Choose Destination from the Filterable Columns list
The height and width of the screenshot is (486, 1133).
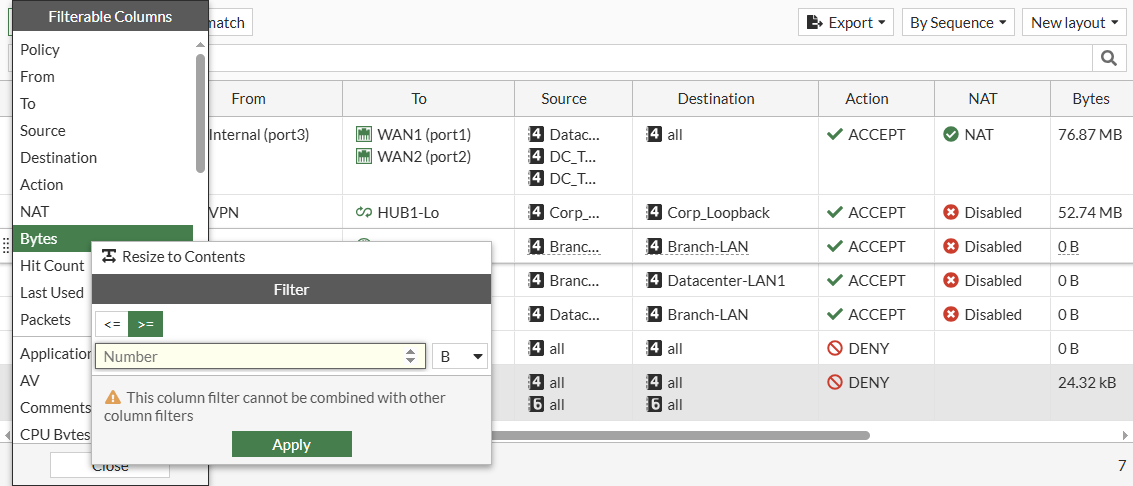click(x=59, y=157)
